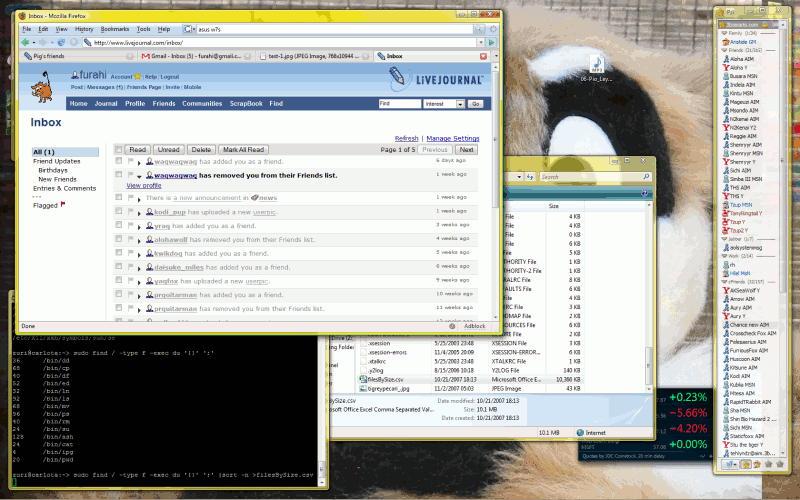Click the green back arrow in Firefox
Image resolution: width=800 pixels, height=500 pixels.
[x=27, y=42]
